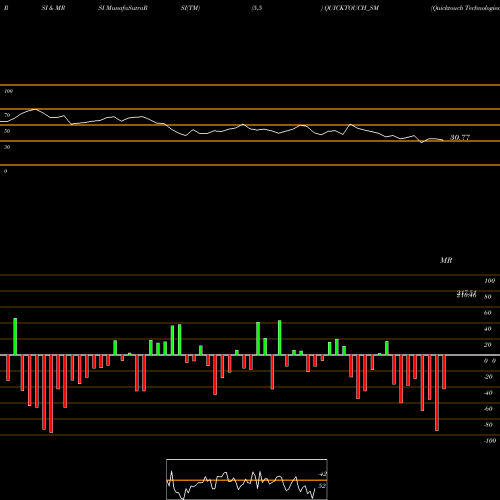This screenshot has height=500, width=500.
Task: Click the MR axis label -100
Action: [x=490, y=441]
